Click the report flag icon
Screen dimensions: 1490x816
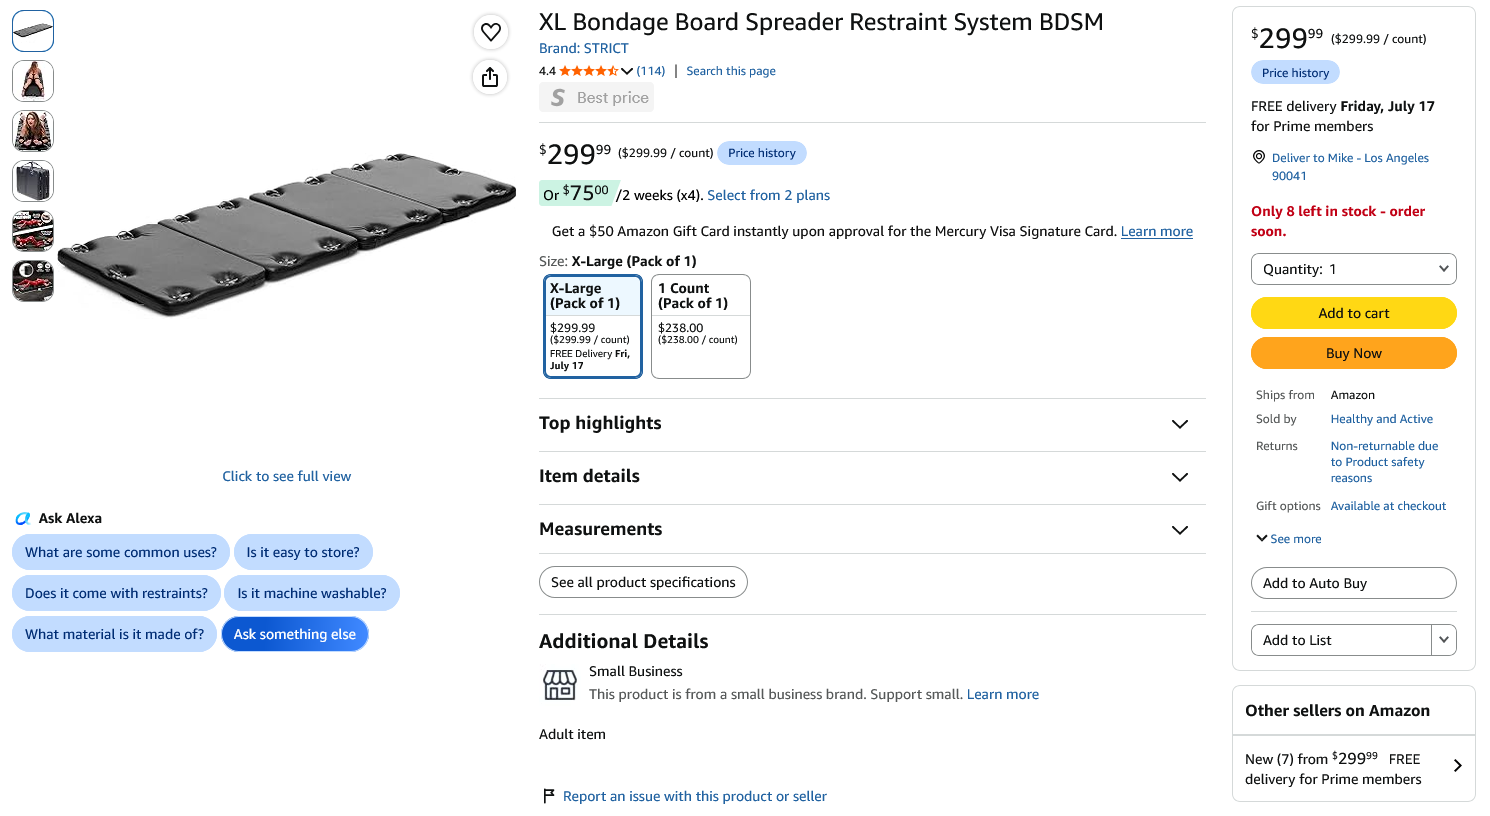coord(548,796)
